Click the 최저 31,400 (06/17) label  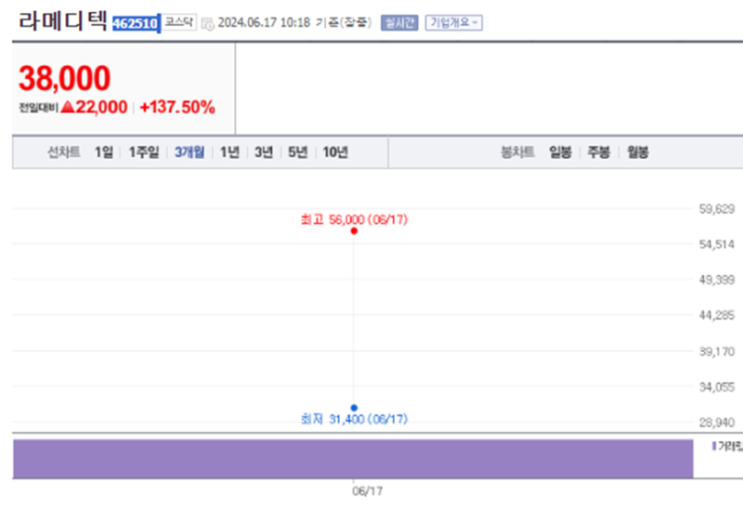[x=354, y=419]
